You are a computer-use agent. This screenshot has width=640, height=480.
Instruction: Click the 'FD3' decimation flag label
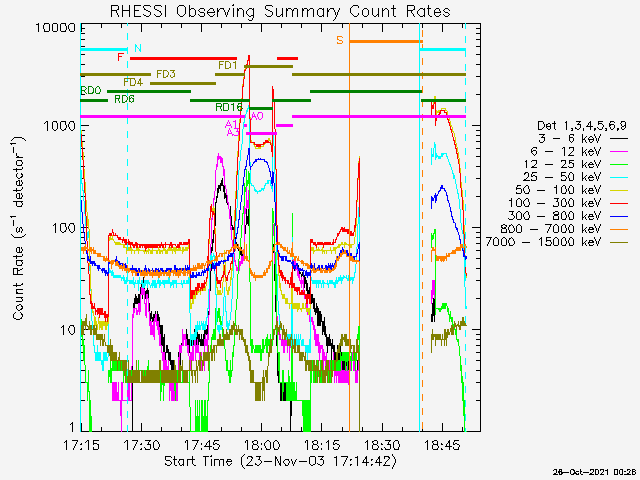[166, 74]
